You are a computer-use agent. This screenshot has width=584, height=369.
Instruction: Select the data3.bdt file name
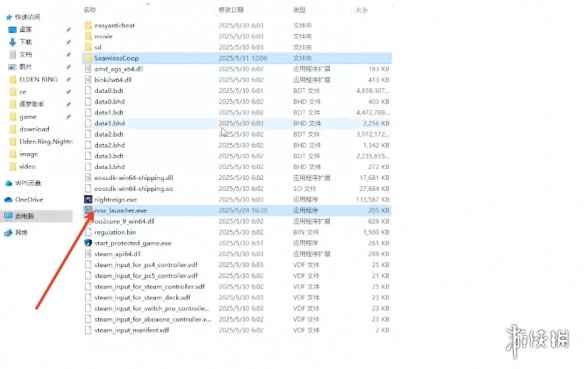point(109,156)
